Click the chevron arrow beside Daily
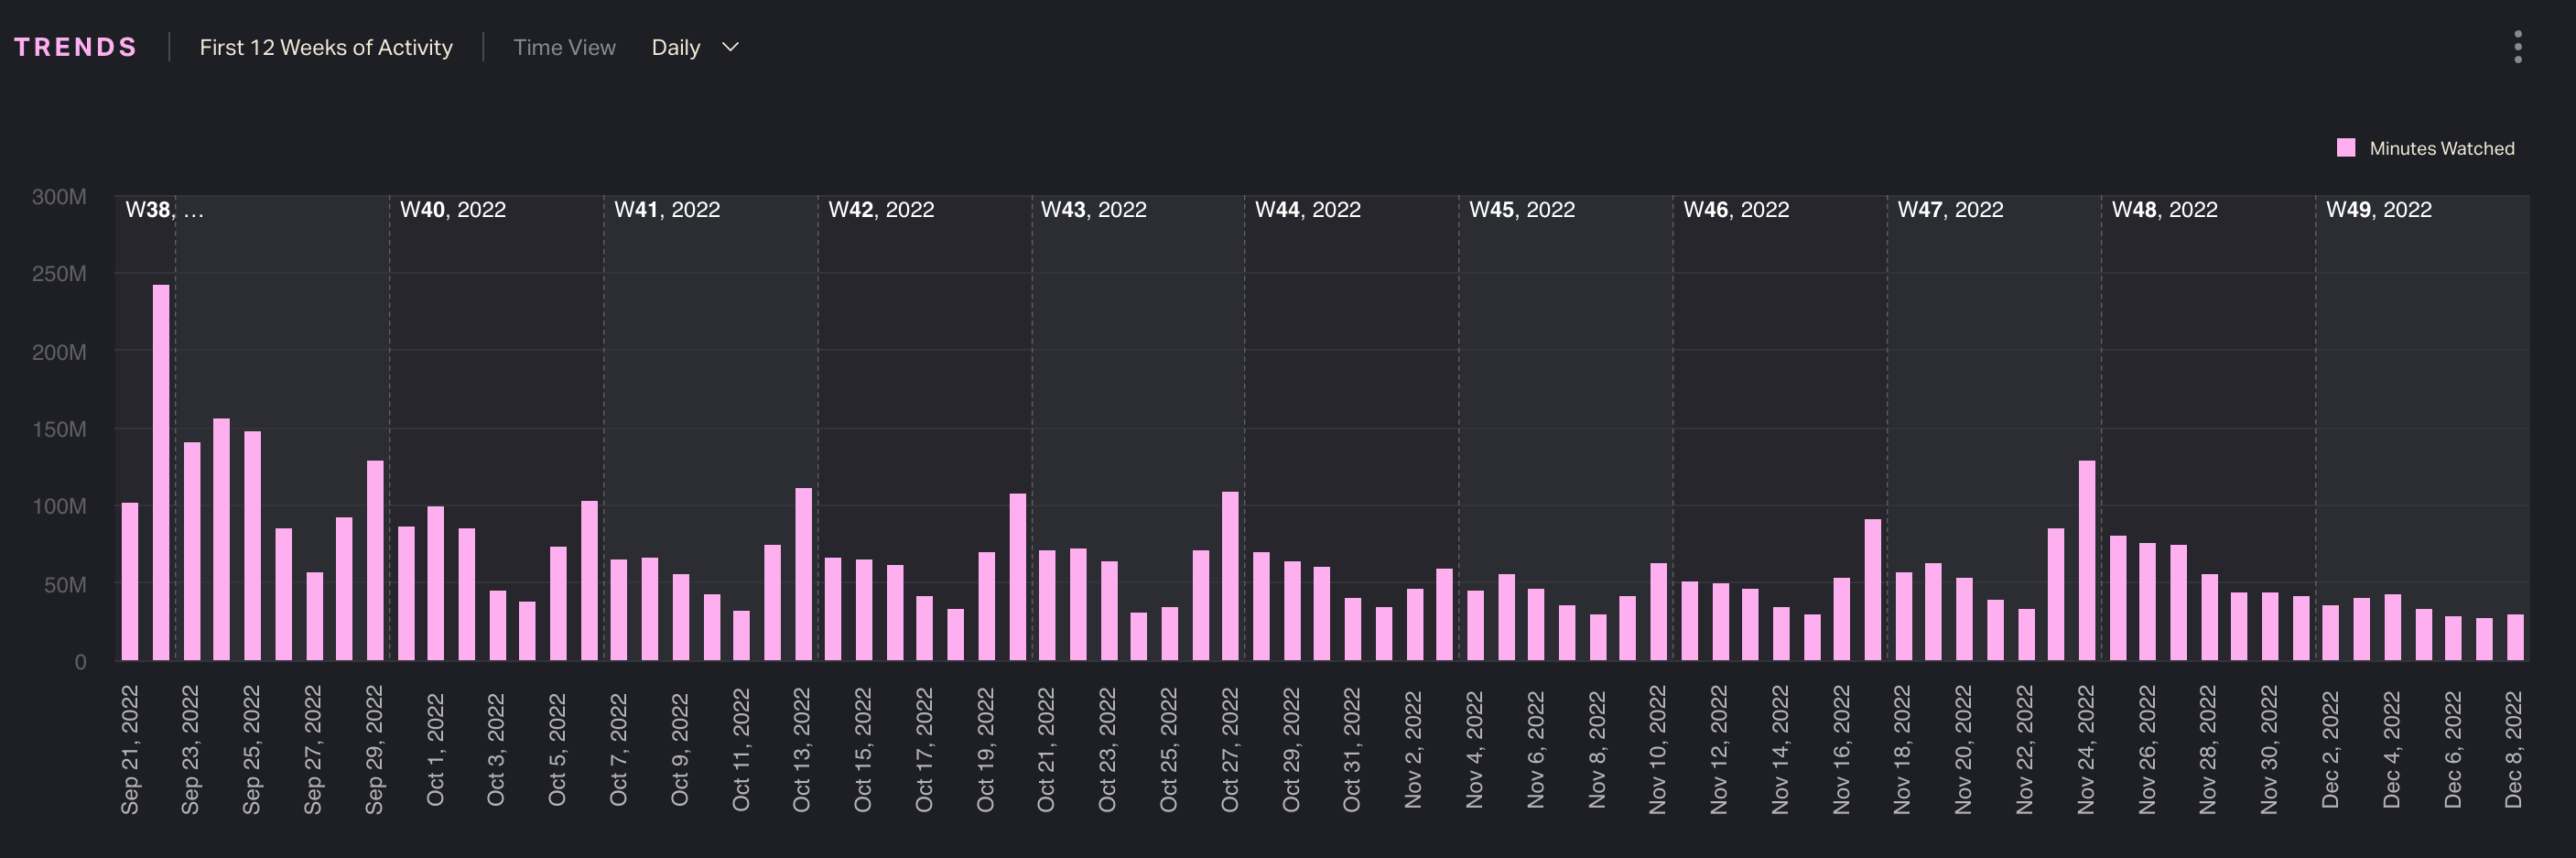This screenshot has width=2576, height=858. [730, 47]
